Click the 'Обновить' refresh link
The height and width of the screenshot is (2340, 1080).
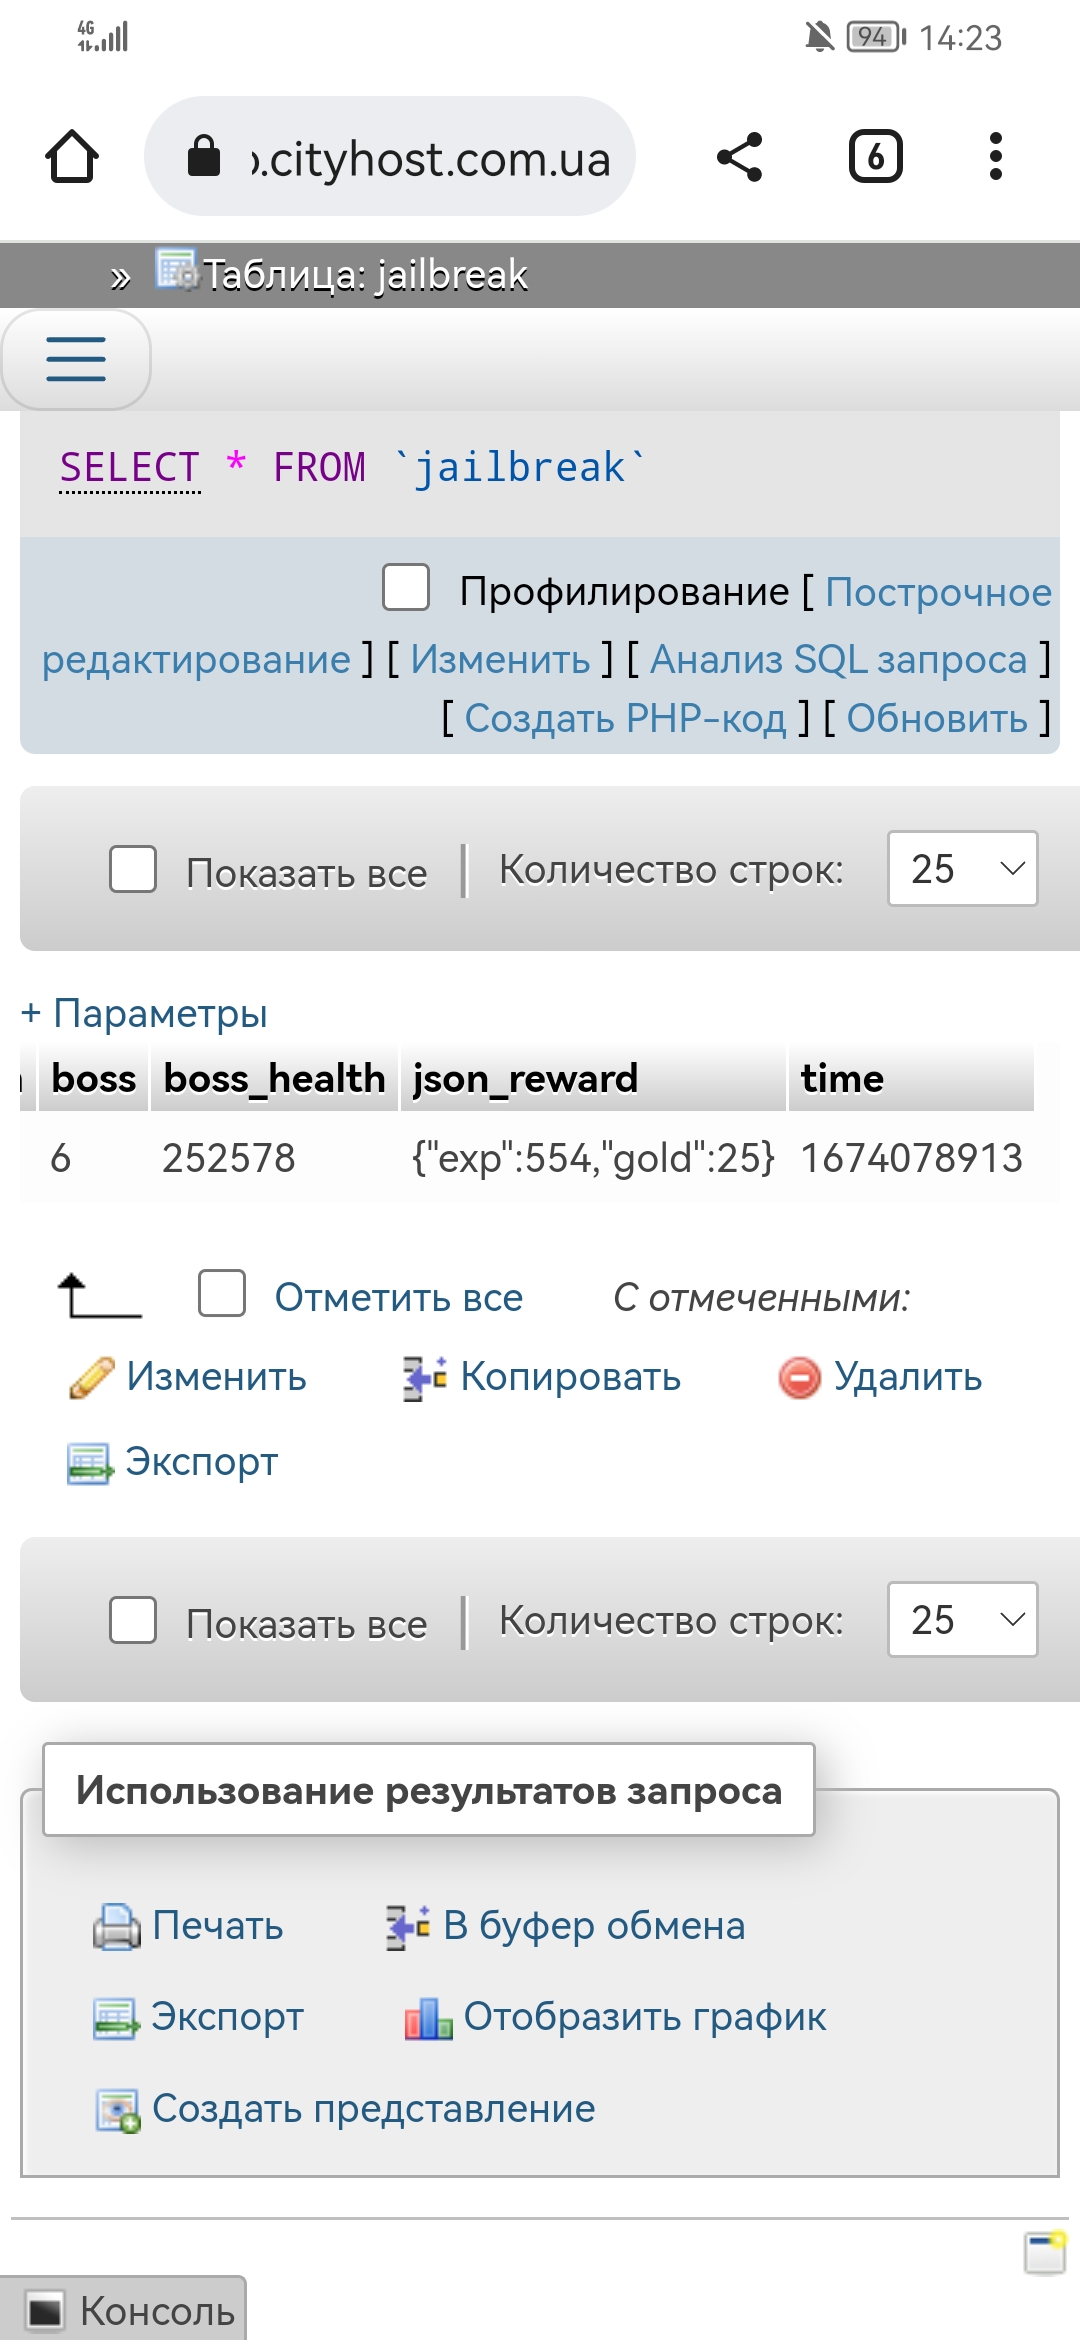(937, 718)
